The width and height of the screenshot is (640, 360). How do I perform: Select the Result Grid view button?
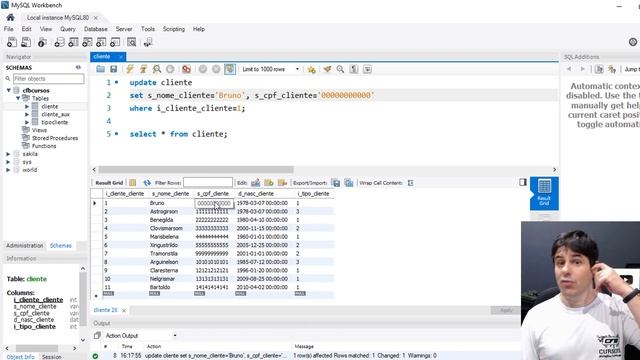544,193
